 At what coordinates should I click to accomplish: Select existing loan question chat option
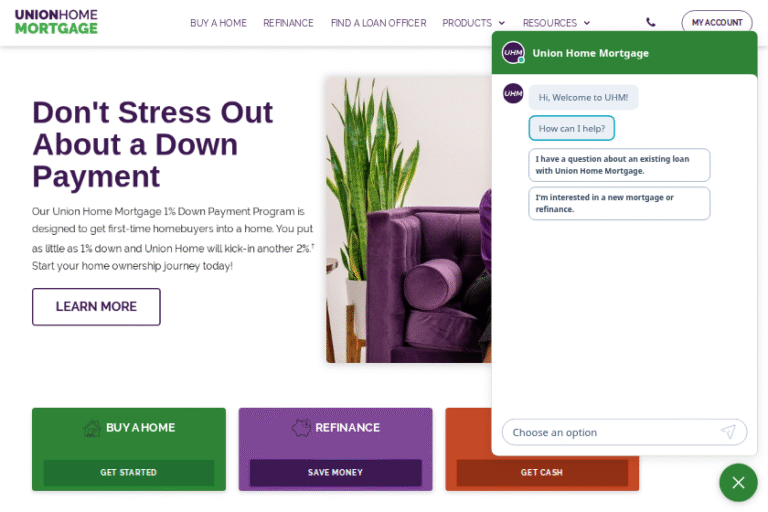(x=619, y=165)
